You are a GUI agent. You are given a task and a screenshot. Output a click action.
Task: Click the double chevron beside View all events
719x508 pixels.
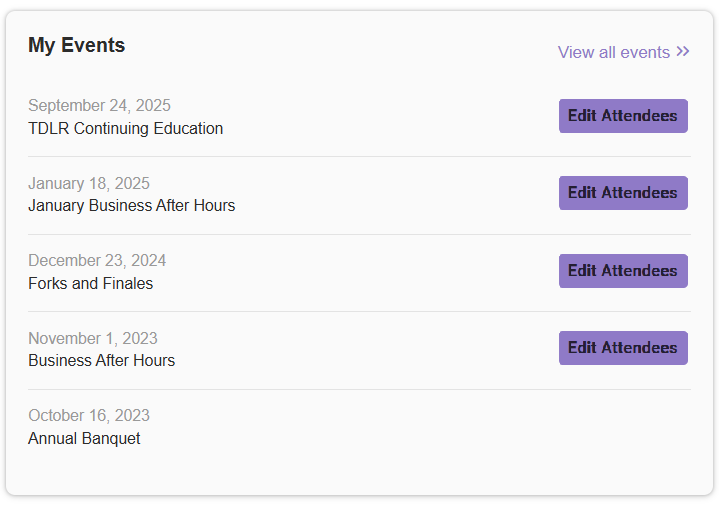[x=683, y=51]
